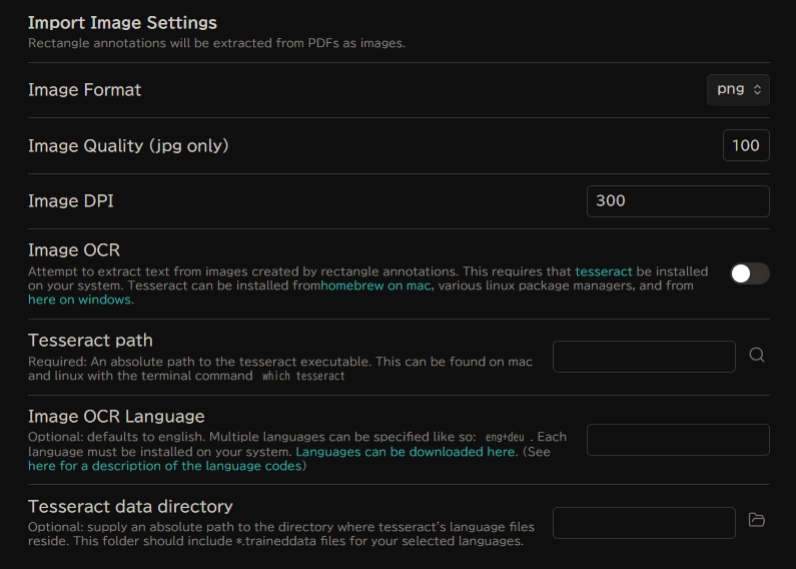The image size is (796, 569).
Task: Focus the Tesseract path text box
Action: click(643, 356)
